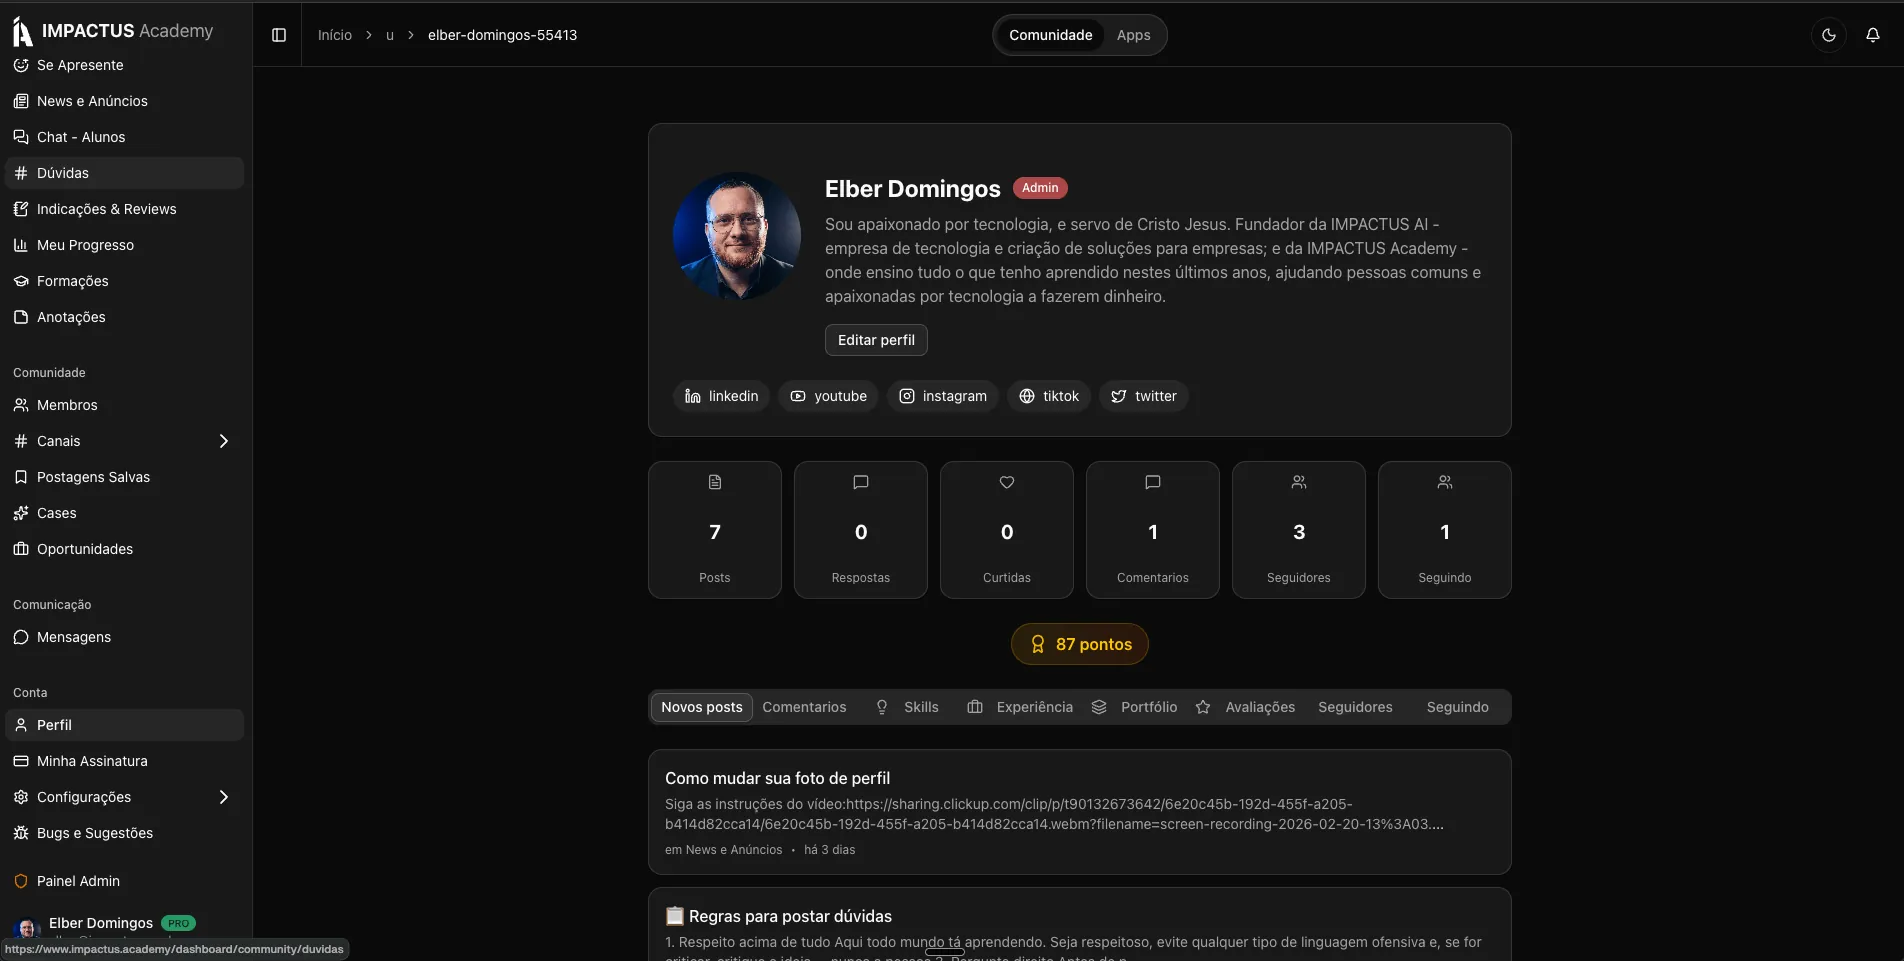Open the tiktok social link
Image resolution: width=1904 pixels, height=961 pixels.
pyautogui.click(x=1048, y=396)
